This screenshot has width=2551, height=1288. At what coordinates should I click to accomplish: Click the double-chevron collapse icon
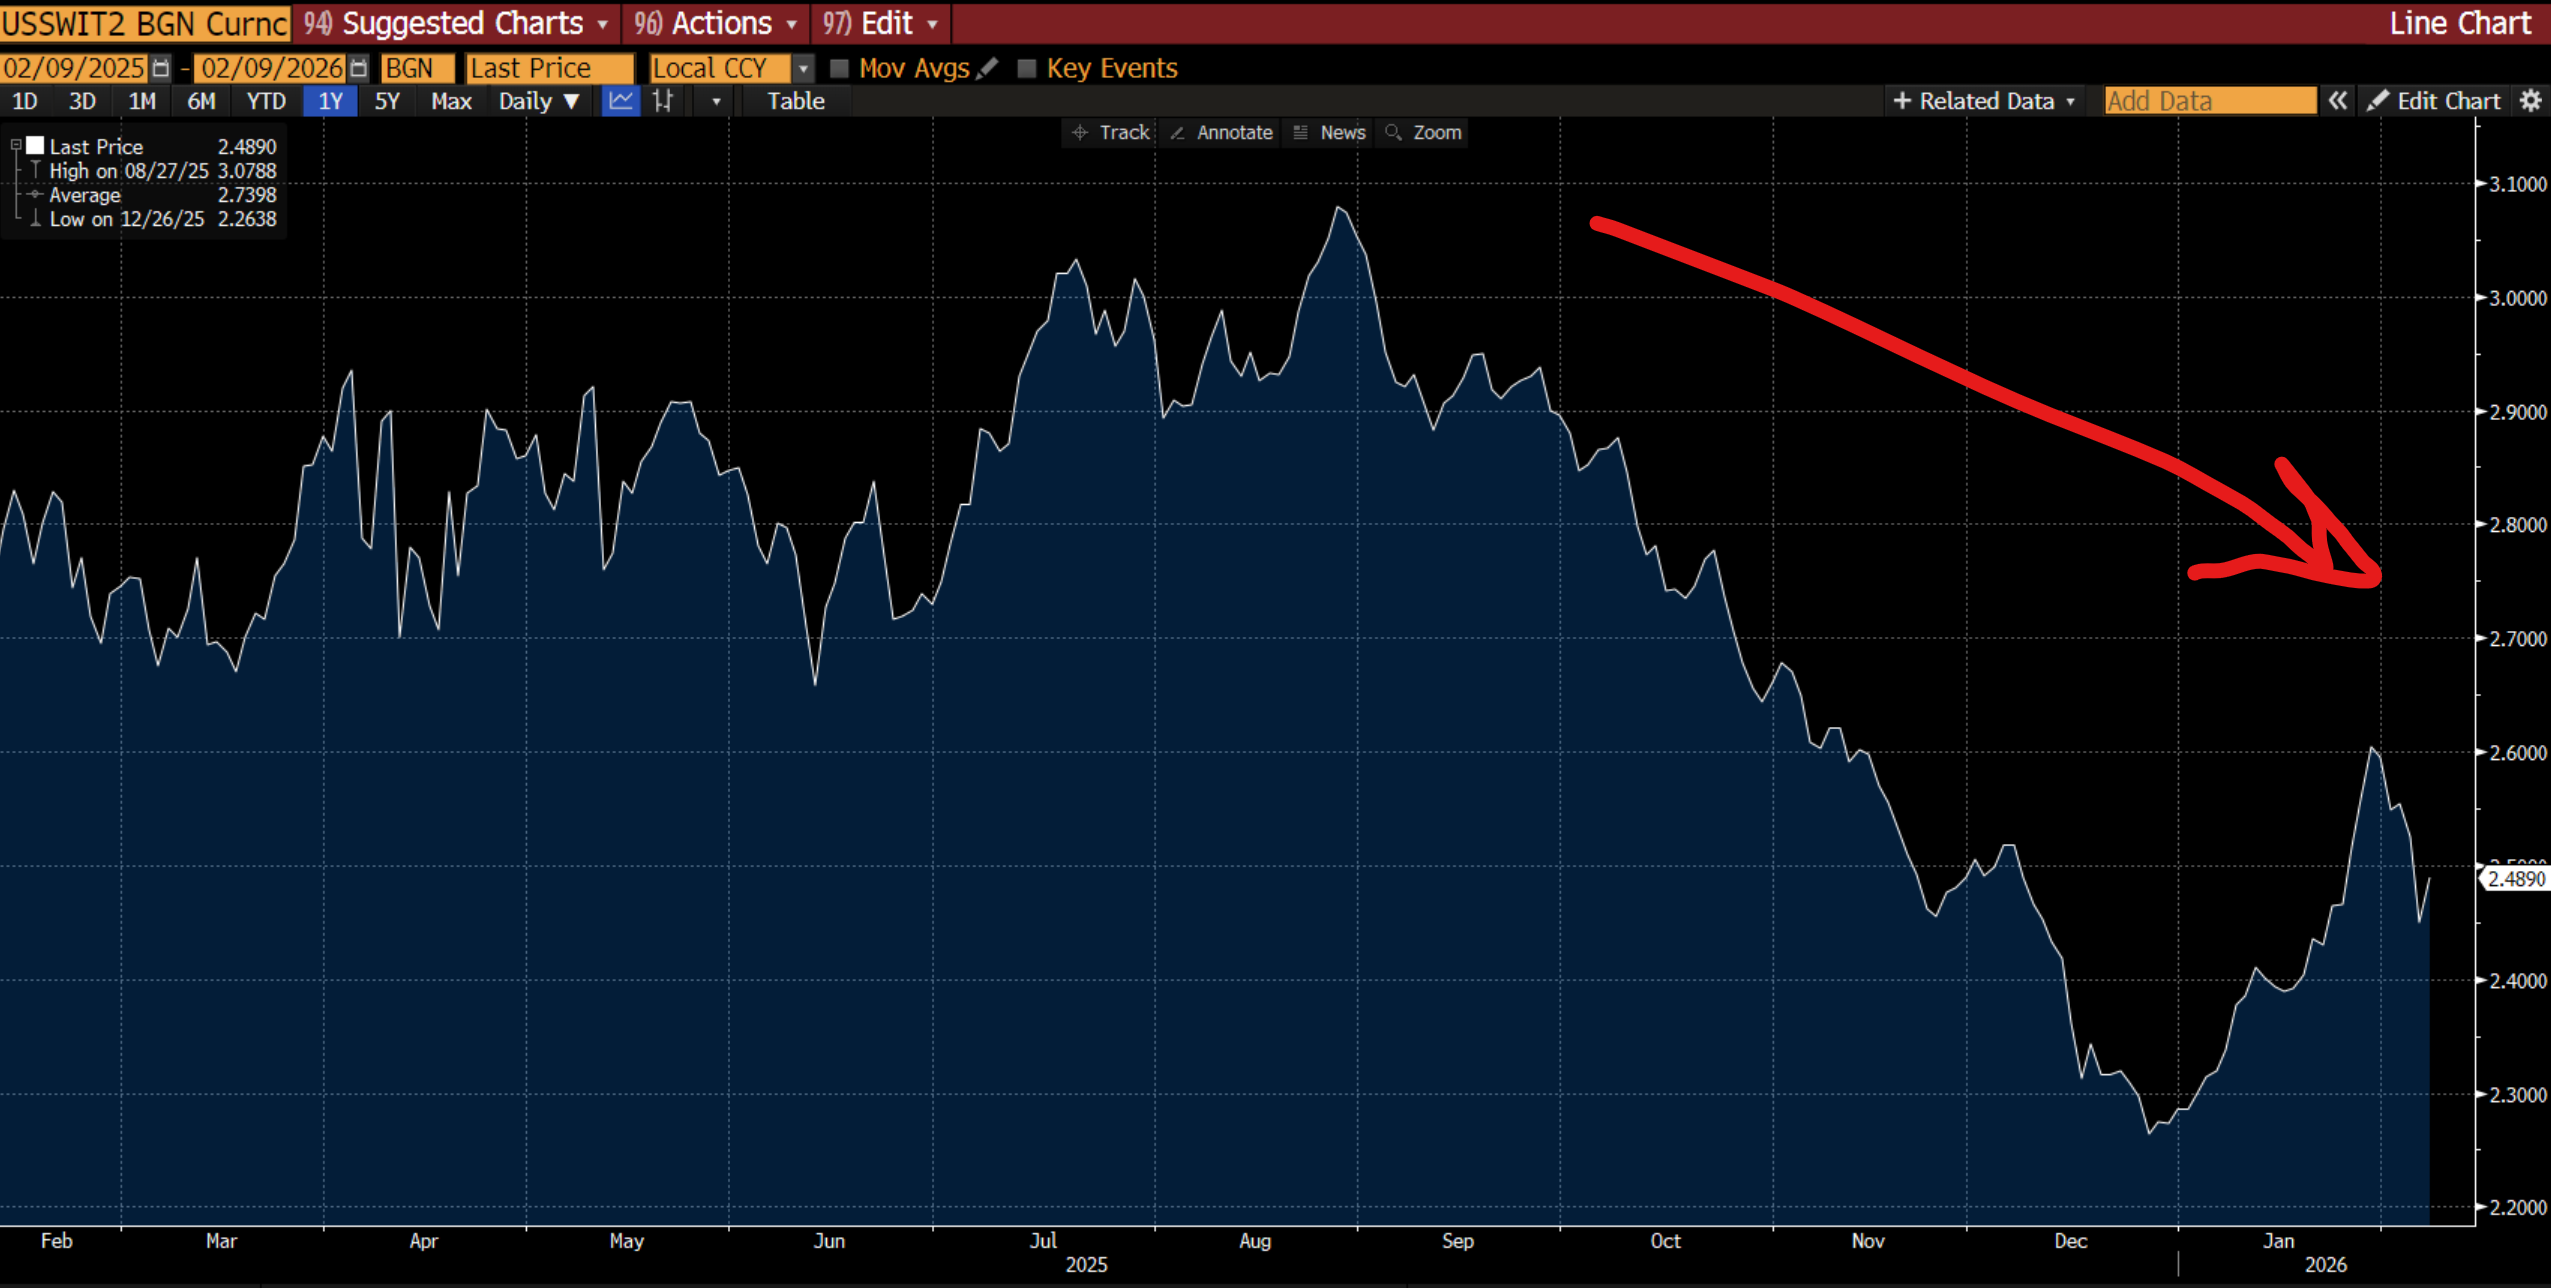(x=2337, y=101)
